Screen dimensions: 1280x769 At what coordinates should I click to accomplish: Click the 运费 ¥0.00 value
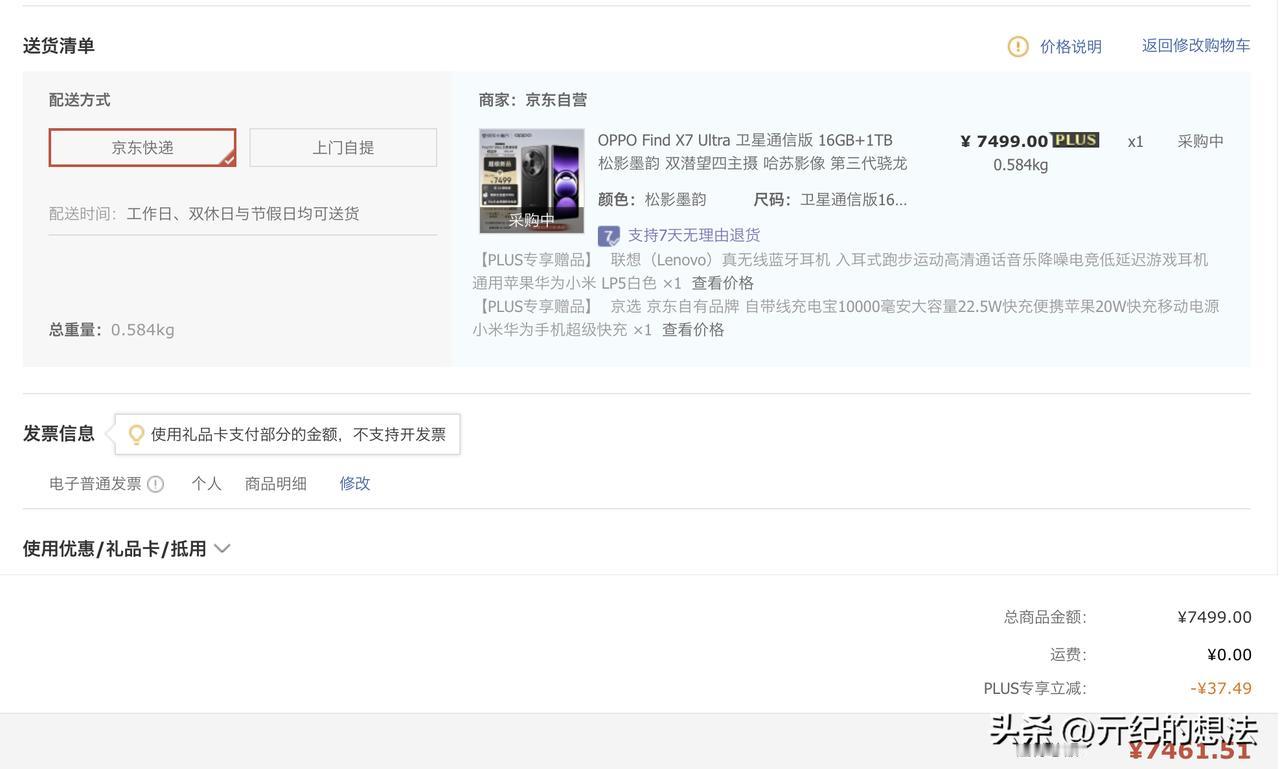(x=1229, y=654)
